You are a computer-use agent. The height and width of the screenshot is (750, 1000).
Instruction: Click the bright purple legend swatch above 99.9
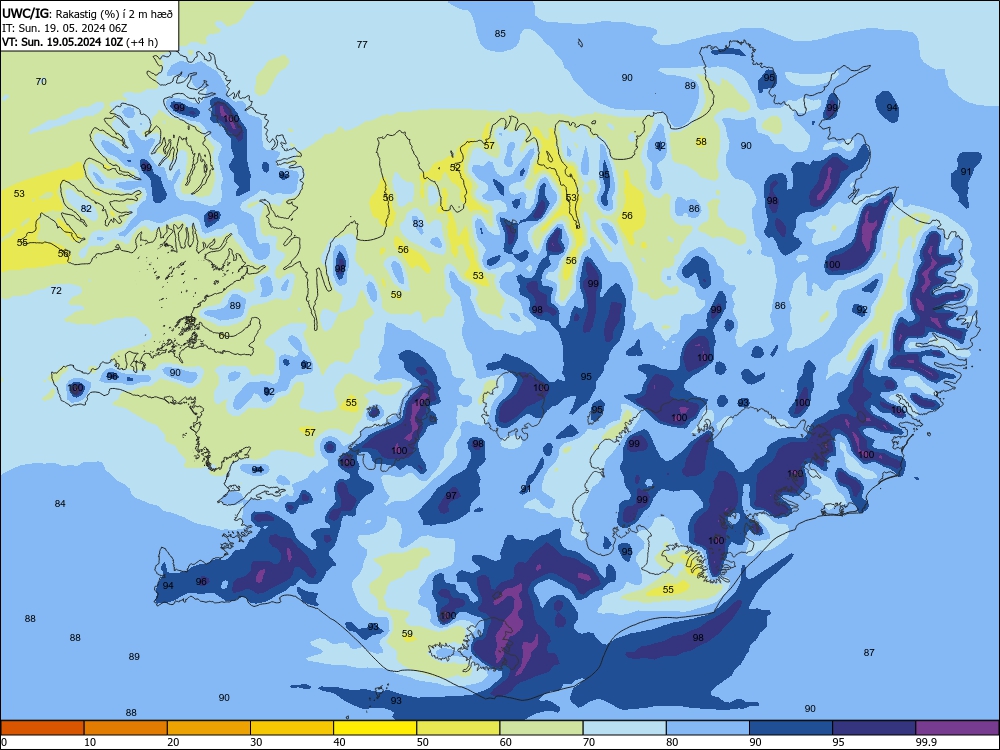957,728
